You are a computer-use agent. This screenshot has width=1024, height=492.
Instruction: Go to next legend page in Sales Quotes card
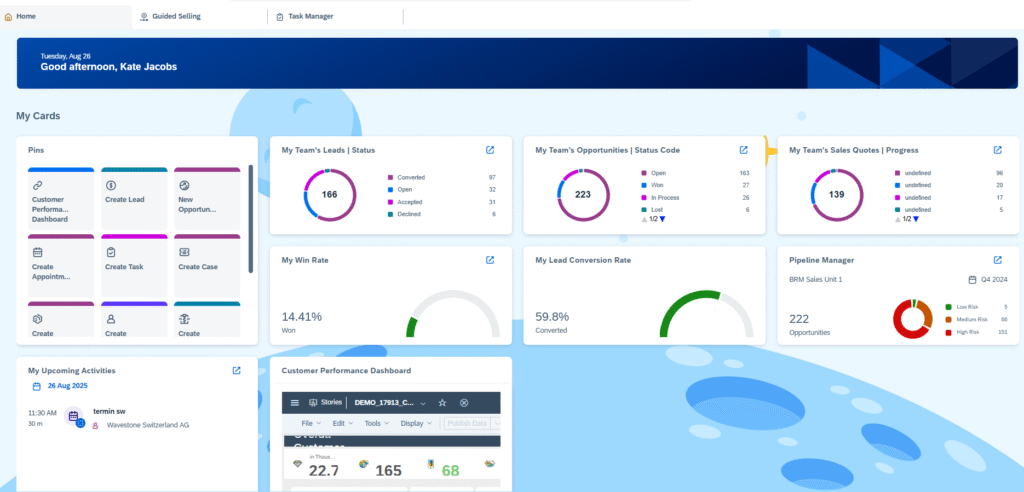916,220
